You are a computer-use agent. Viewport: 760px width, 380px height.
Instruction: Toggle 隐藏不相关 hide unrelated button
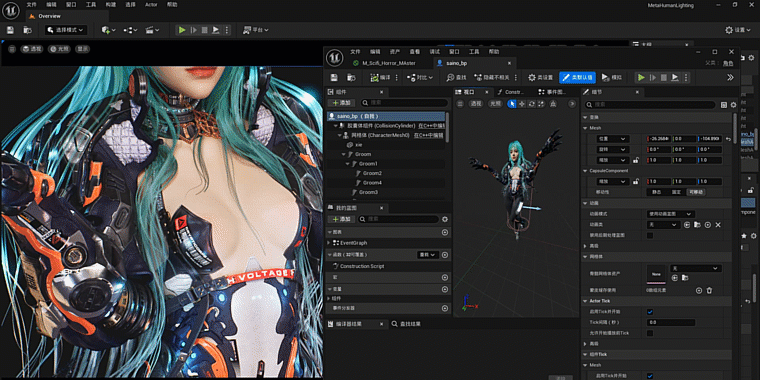pyautogui.click(x=491, y=78)
